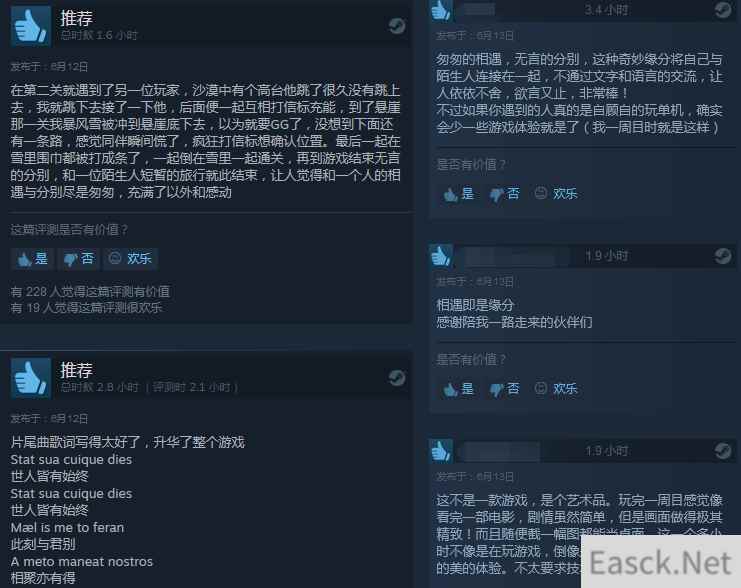Vote 否 on the 228-helpful review
741x588 pixels.
(78, 259)
